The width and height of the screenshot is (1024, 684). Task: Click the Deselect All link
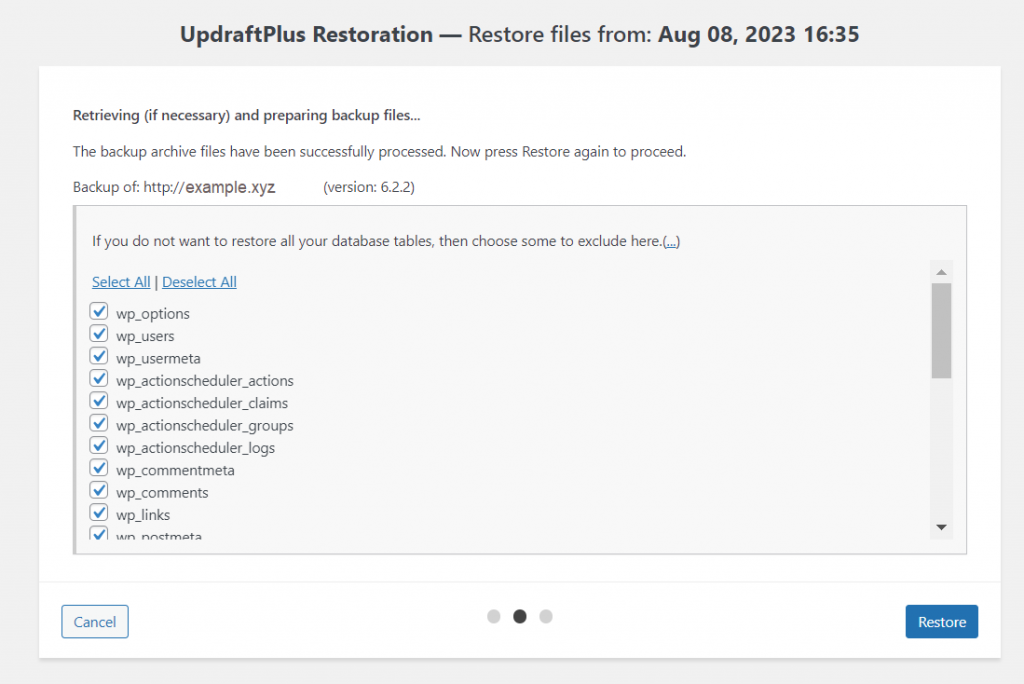(198, 281)
